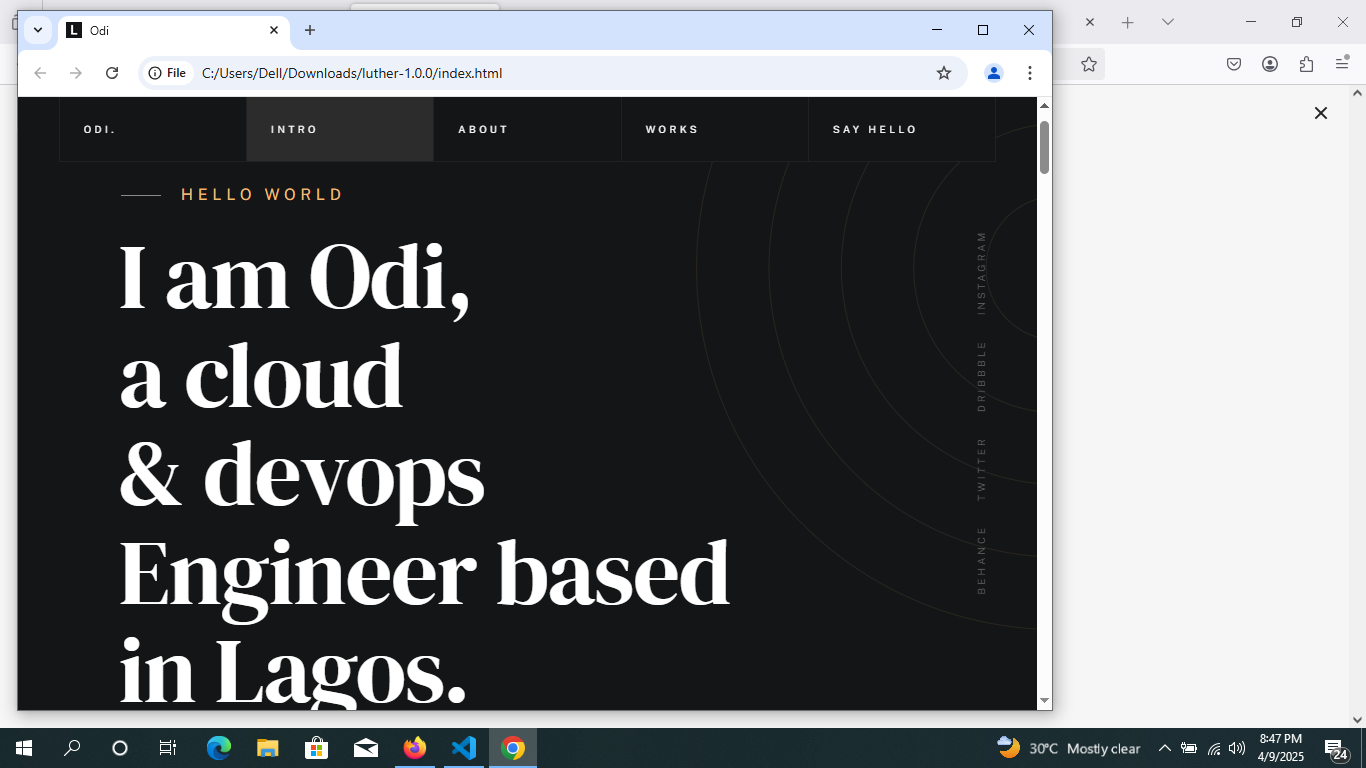Screen dimensions: 1366x768
Task: Select the Odi browser tab
Action: [x=174, y=31]
